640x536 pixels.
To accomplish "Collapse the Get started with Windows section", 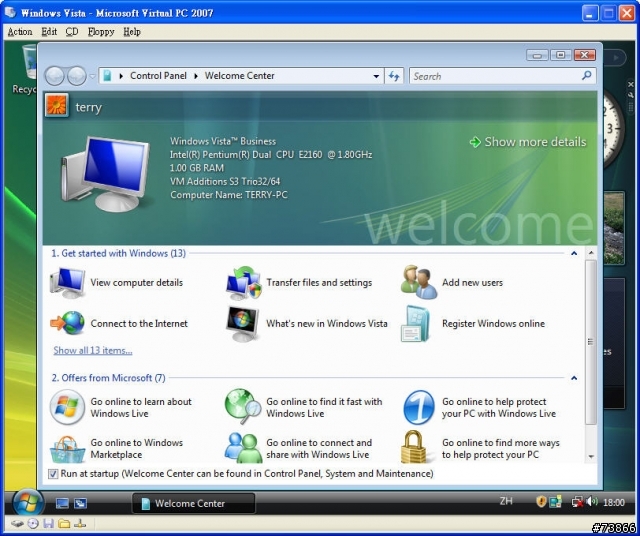I will pyautogui.click(x=574, y=254).
